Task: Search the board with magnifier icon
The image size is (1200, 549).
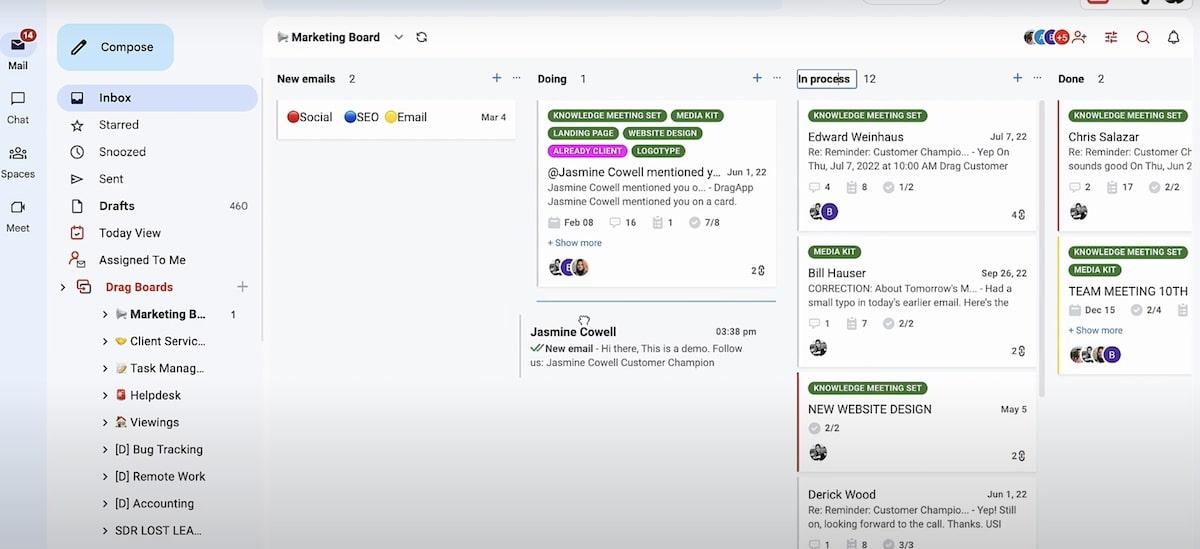Action: [1143, 37]
